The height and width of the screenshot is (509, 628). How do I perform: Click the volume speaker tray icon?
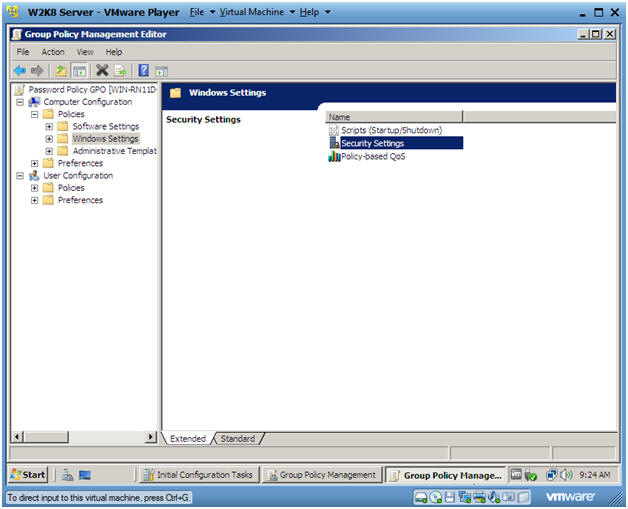[566, 475]
